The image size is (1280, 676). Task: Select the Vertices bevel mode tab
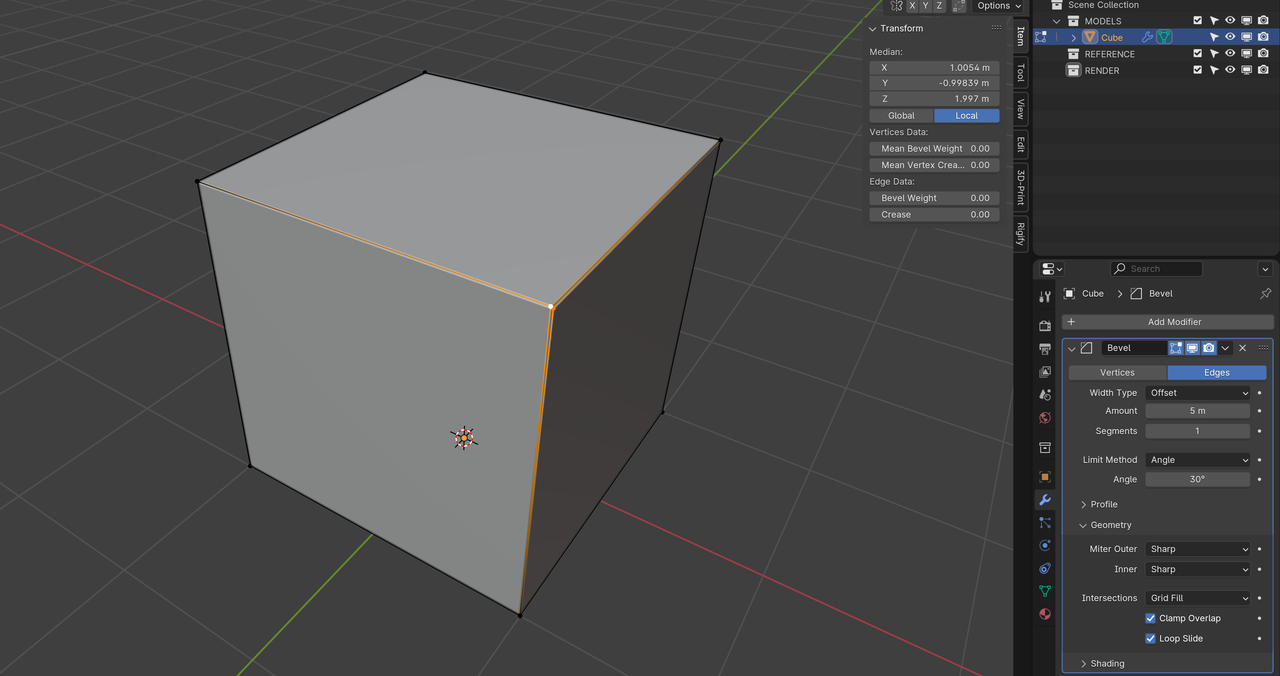coord(1117,372)
